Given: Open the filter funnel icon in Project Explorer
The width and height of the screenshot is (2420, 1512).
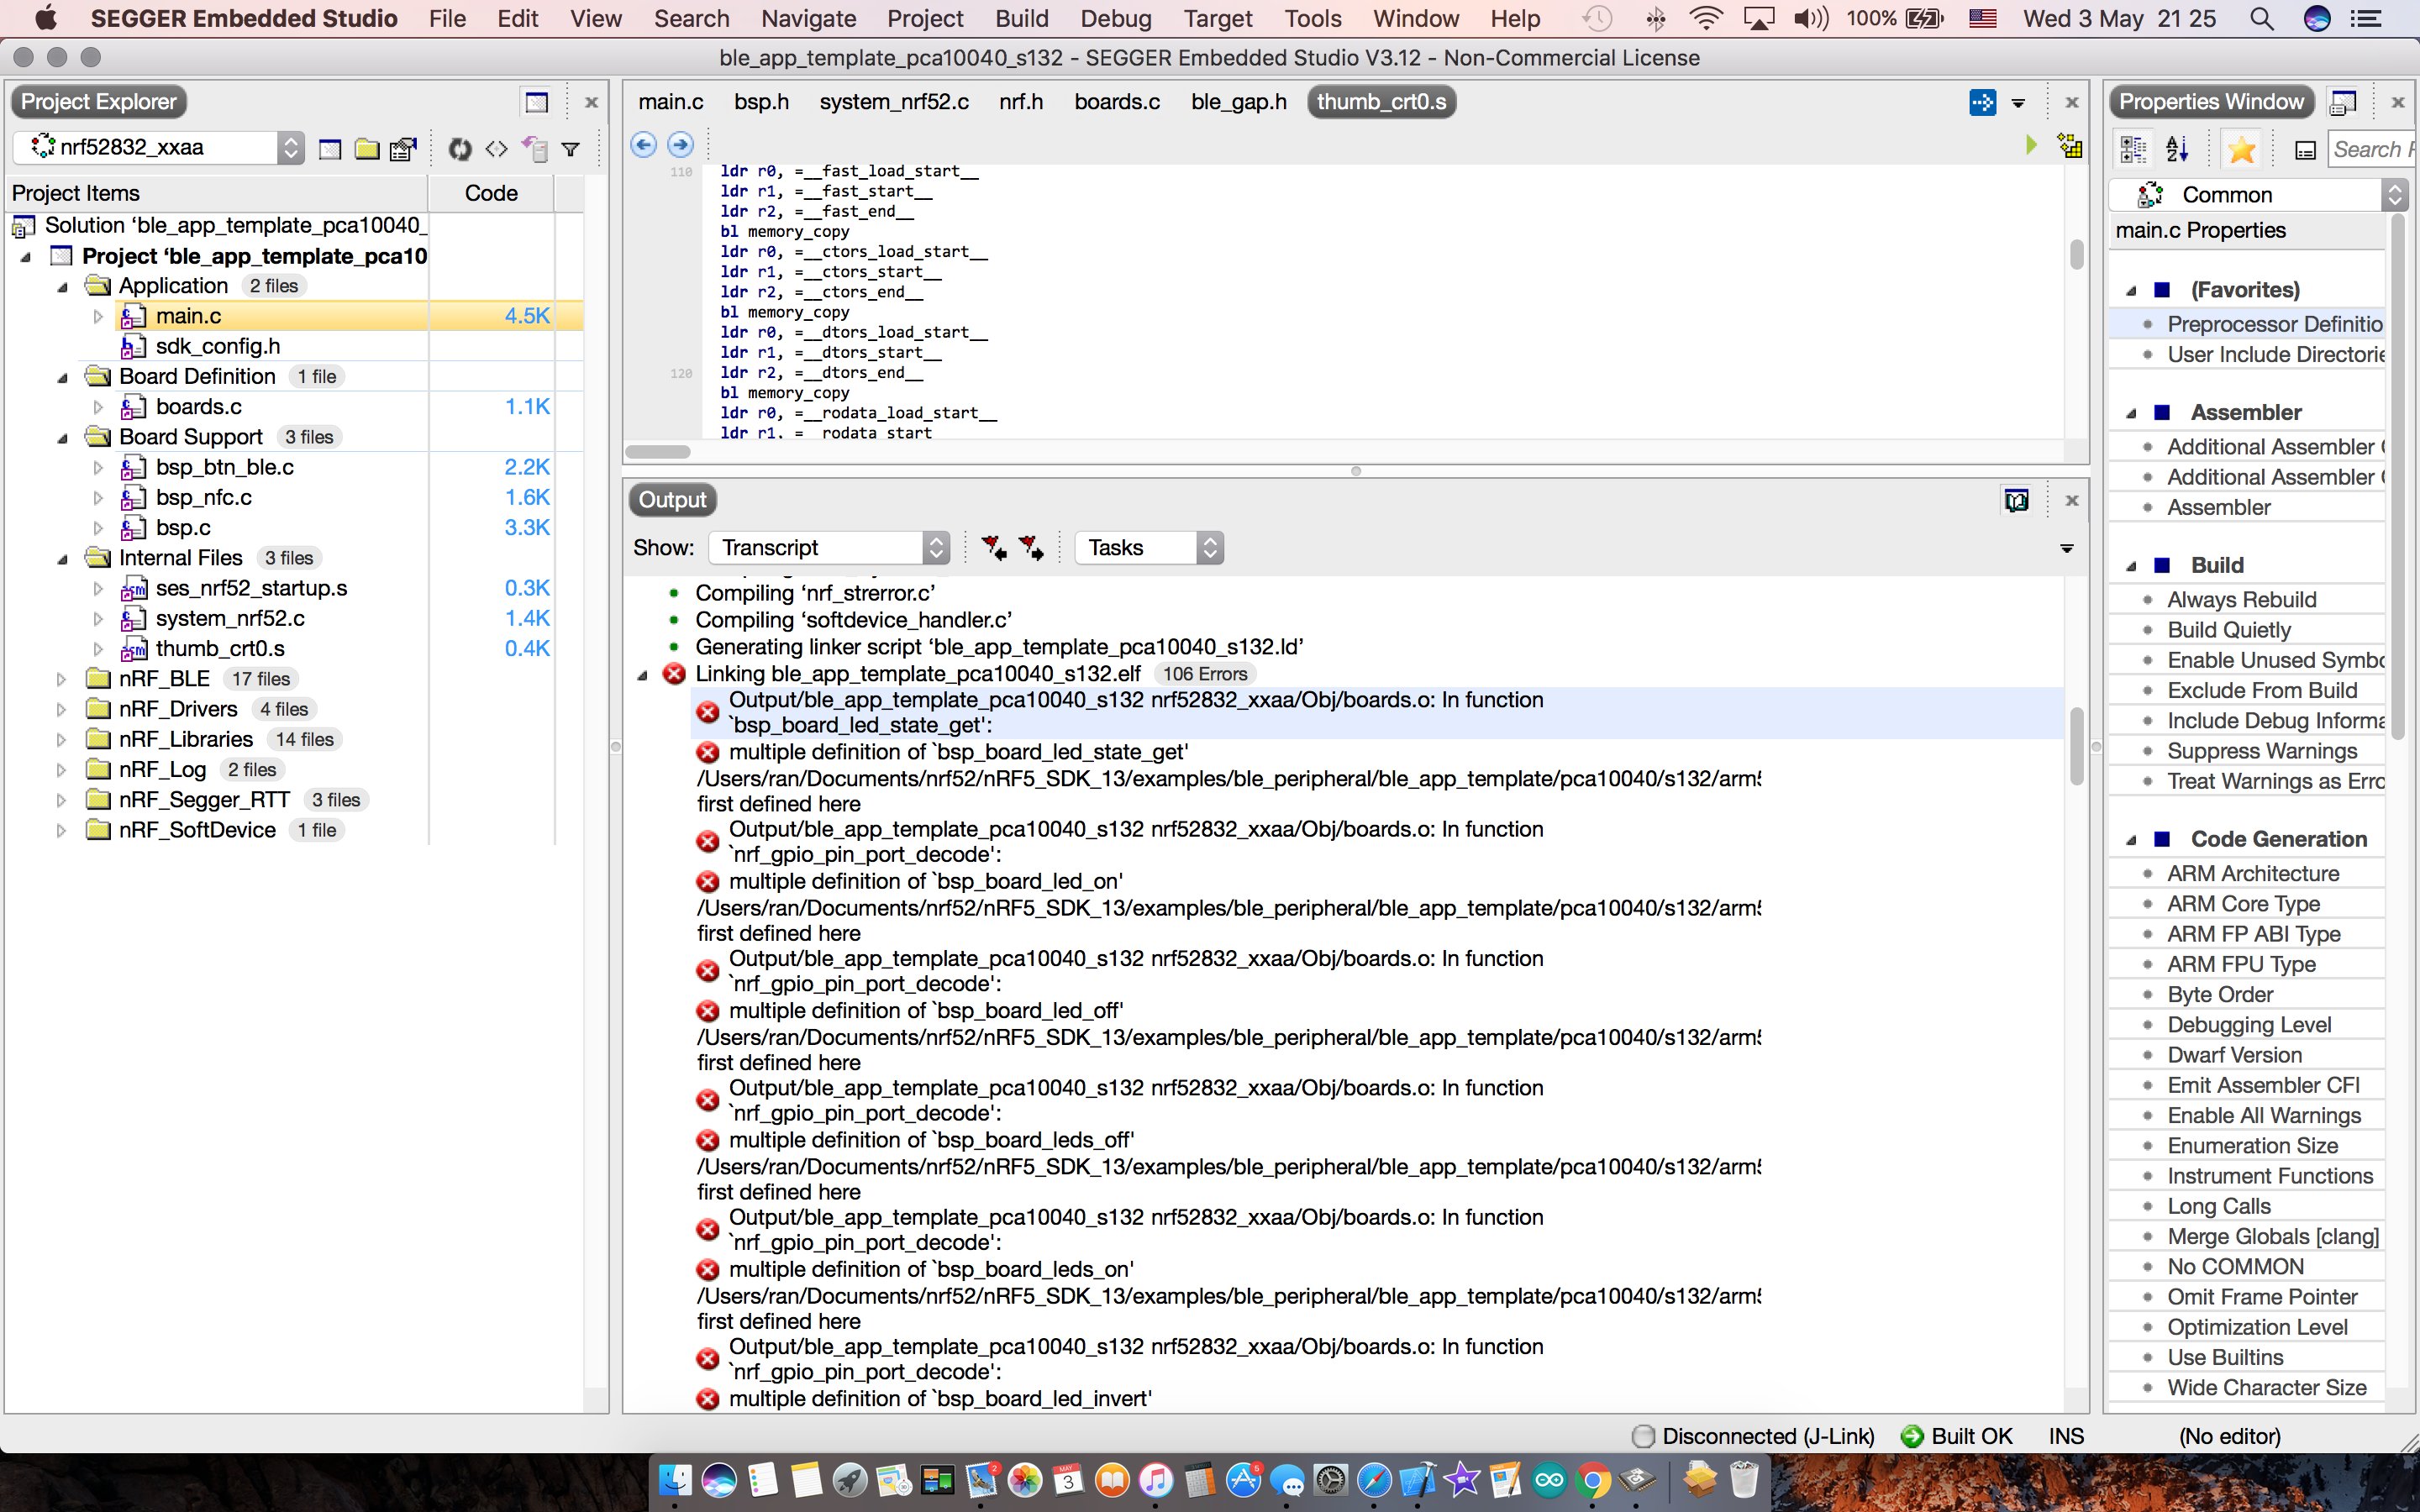Looking at the screenshot, I should pyautogui.click(x=571, y=149).
